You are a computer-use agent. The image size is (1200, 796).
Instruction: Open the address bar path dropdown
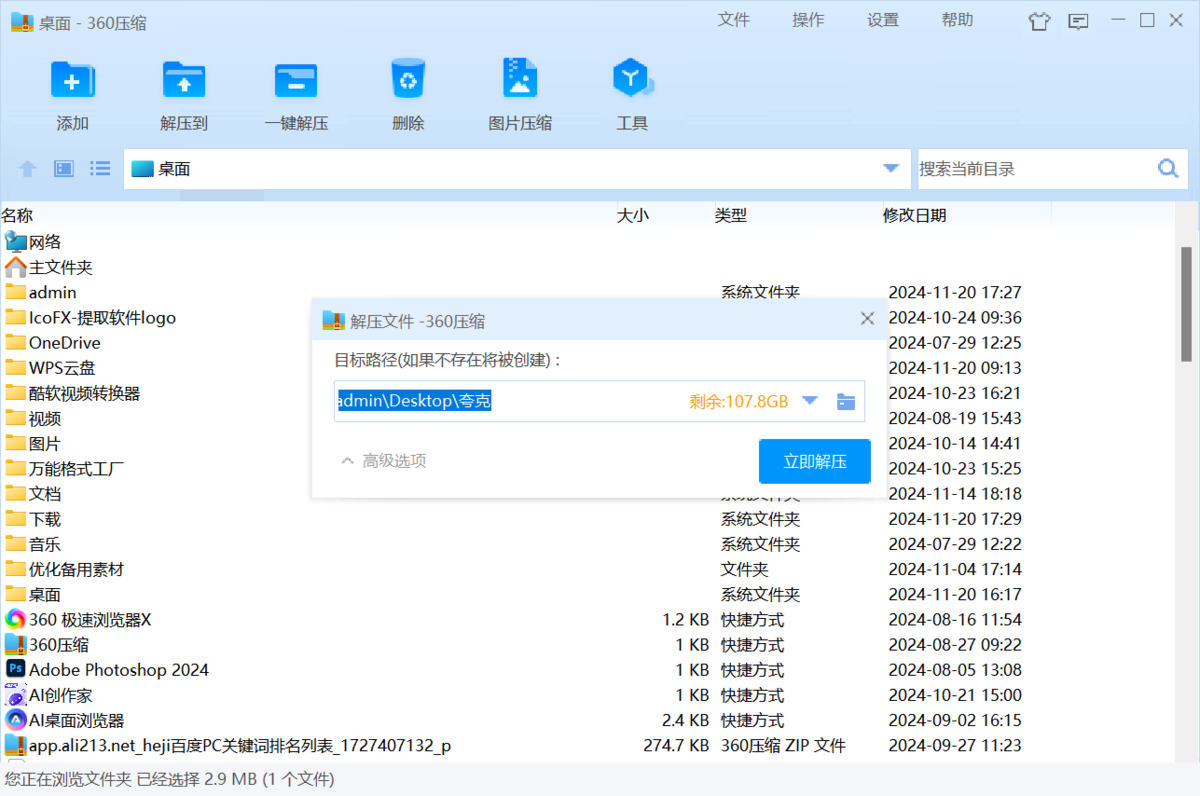tap(891, 169)
